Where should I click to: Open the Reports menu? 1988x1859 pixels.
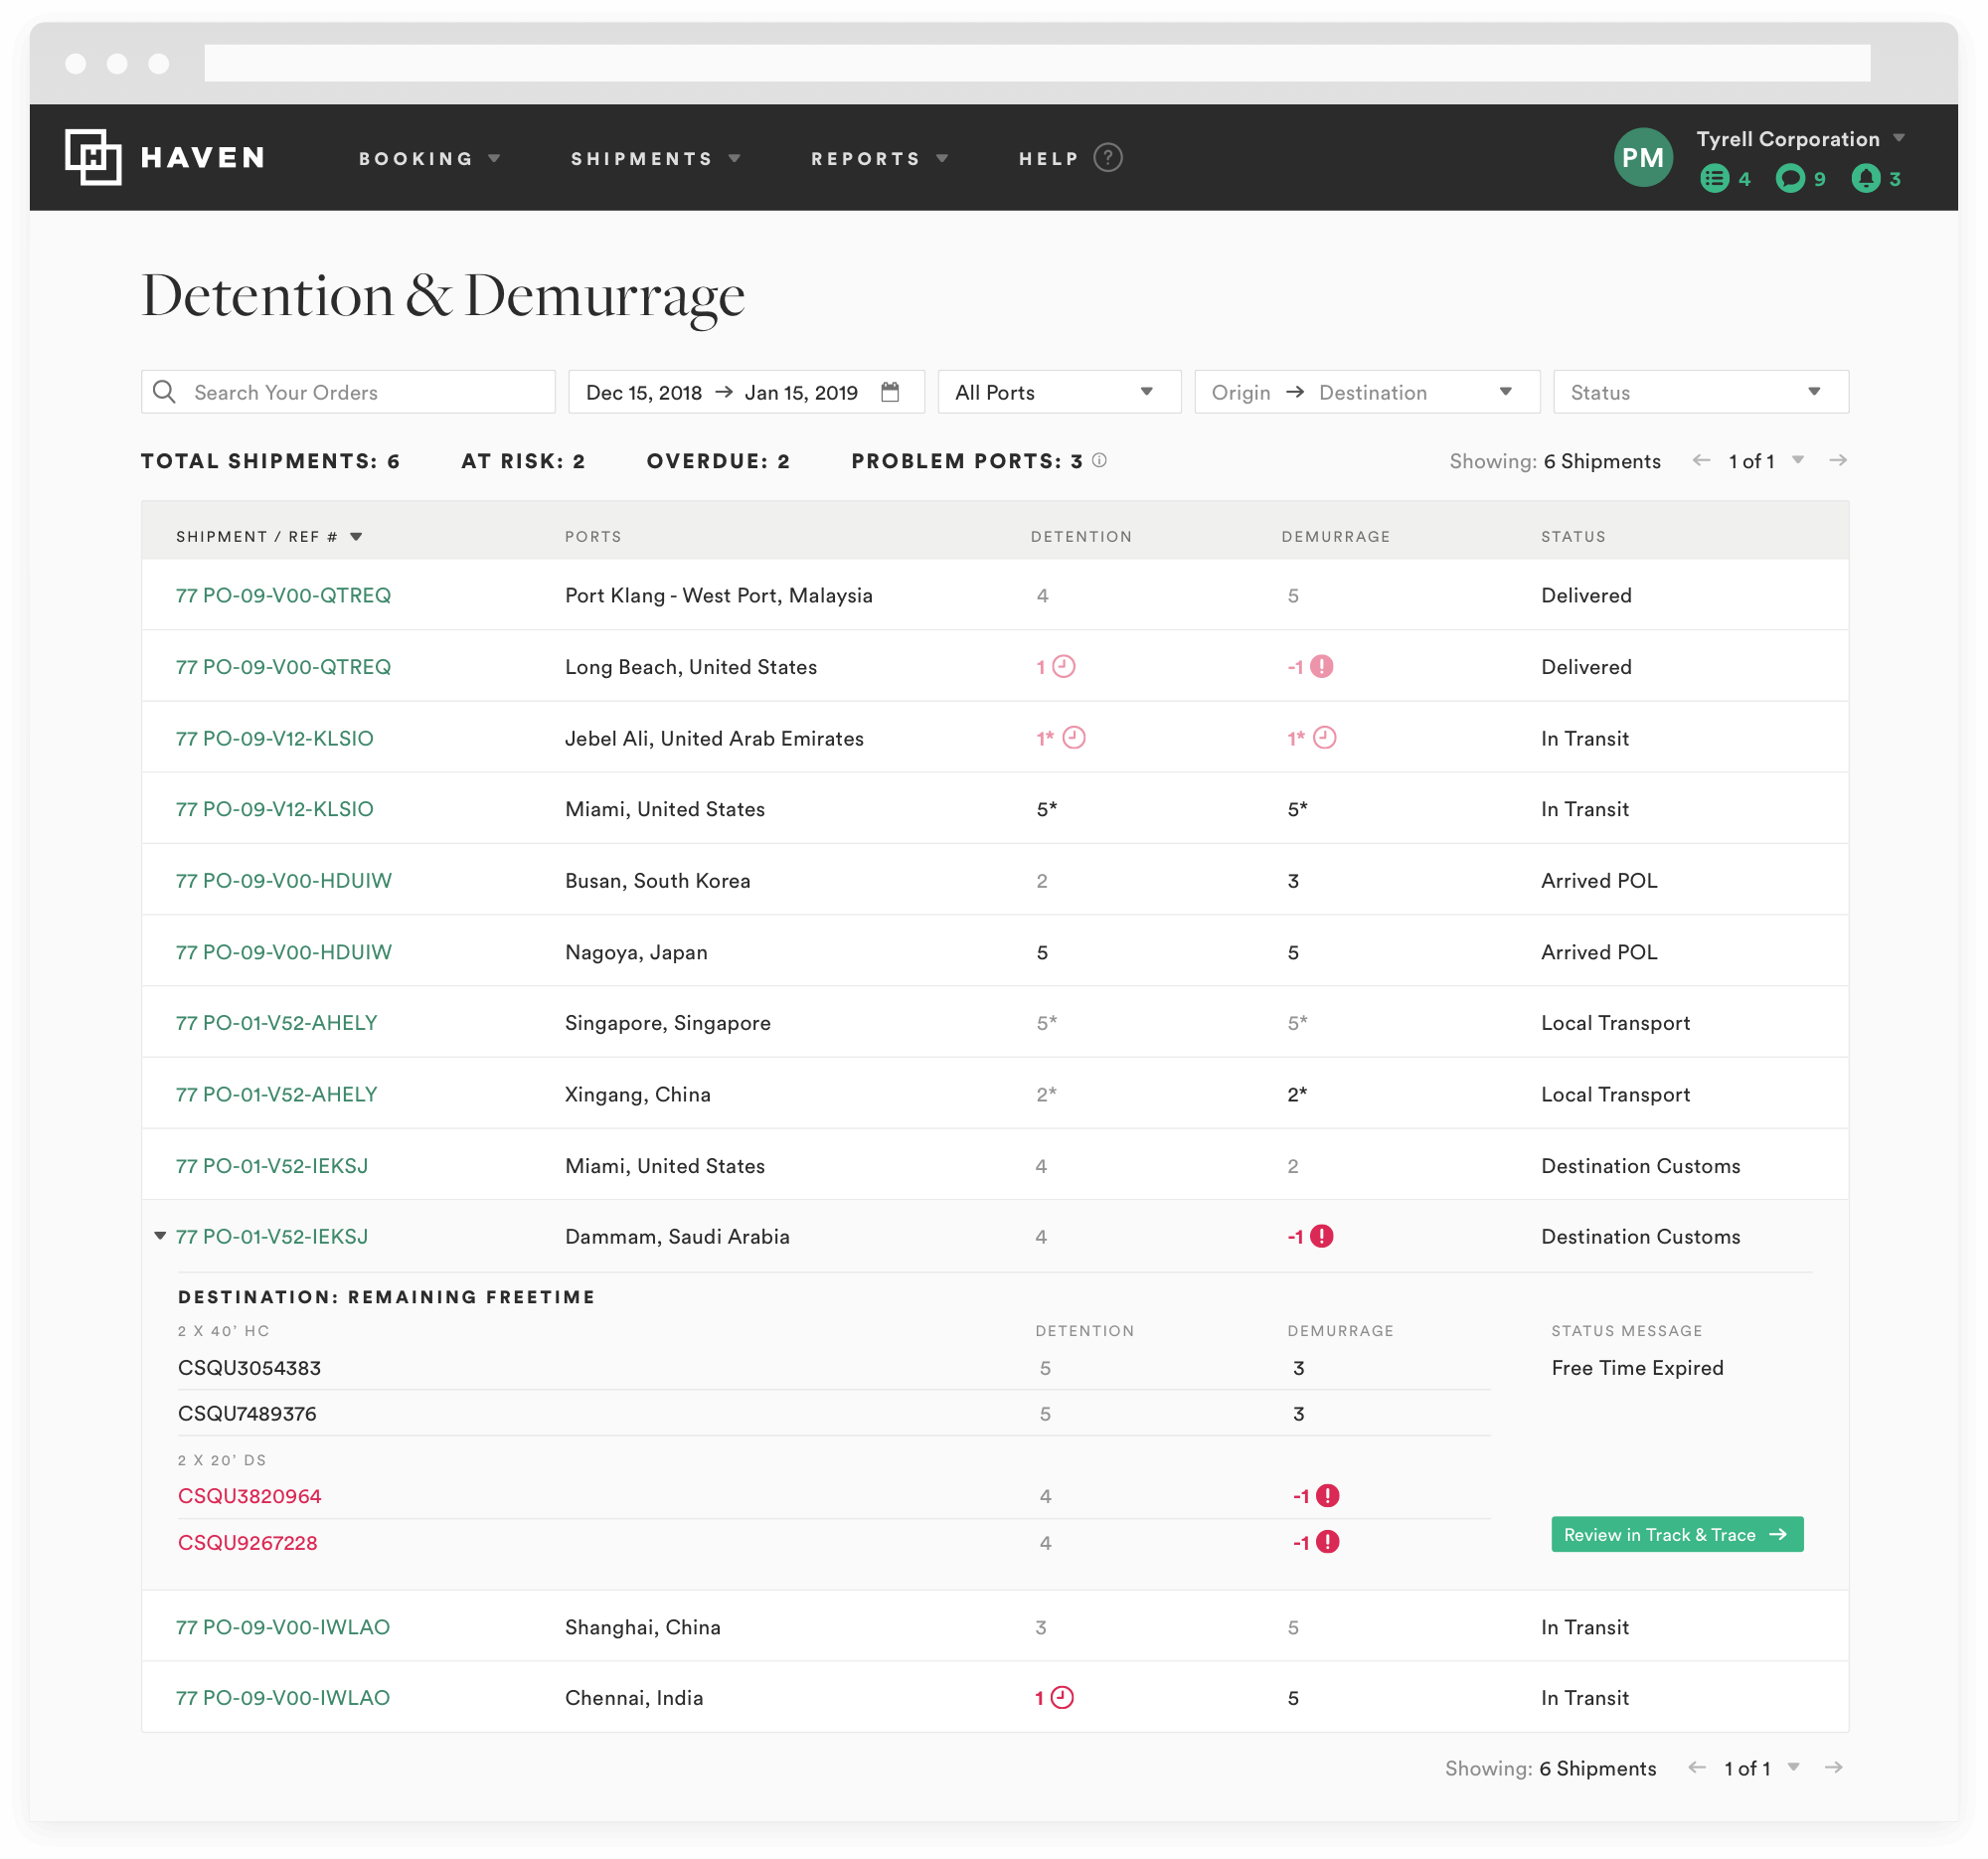879,158
